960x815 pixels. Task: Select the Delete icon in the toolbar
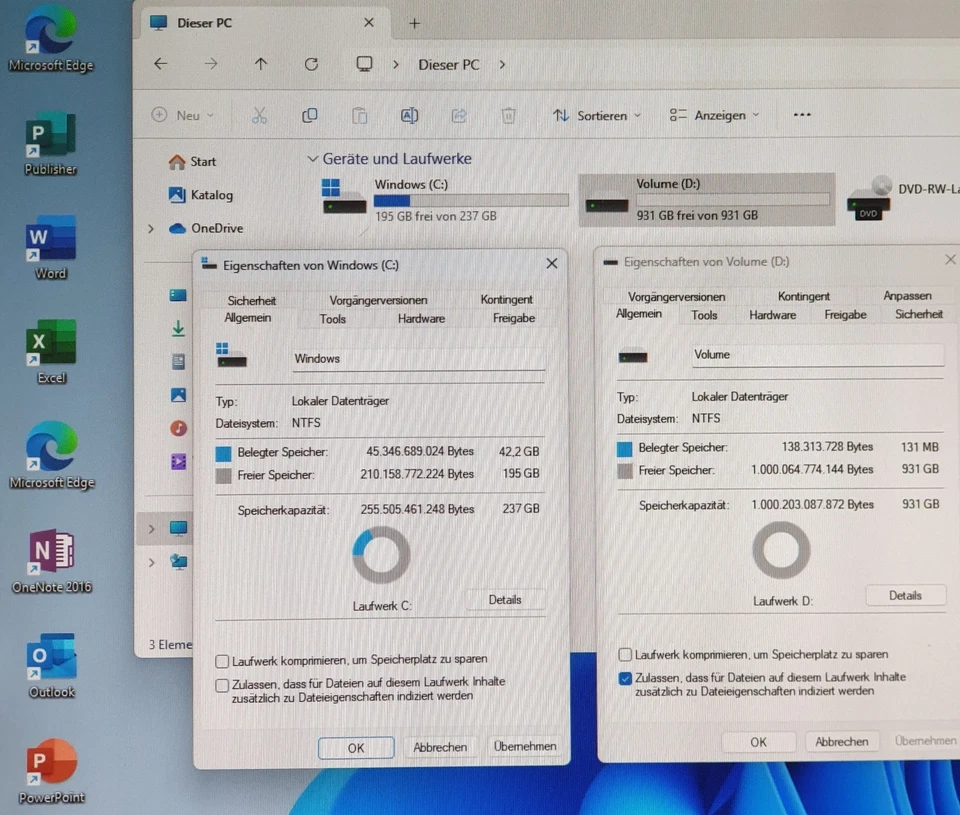point(508,115)
